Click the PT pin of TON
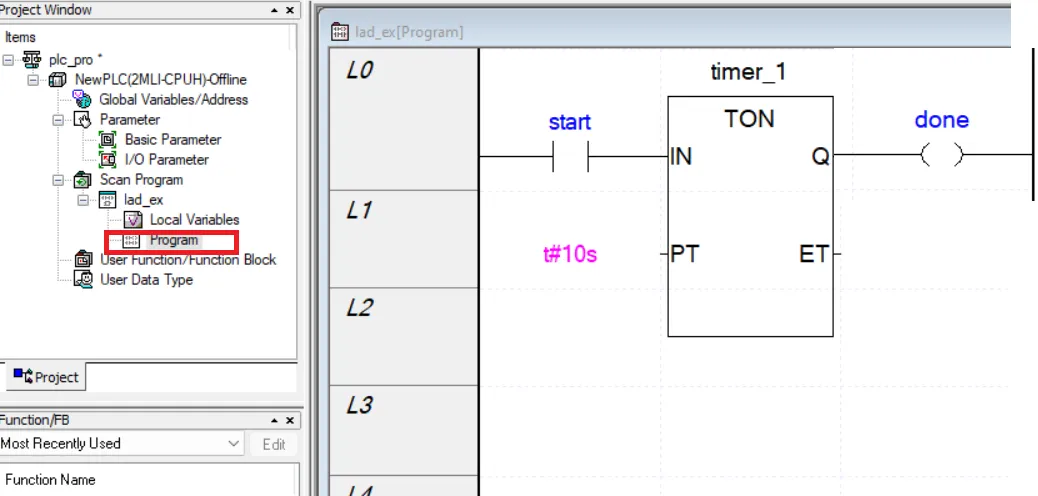 pos(685,254)
